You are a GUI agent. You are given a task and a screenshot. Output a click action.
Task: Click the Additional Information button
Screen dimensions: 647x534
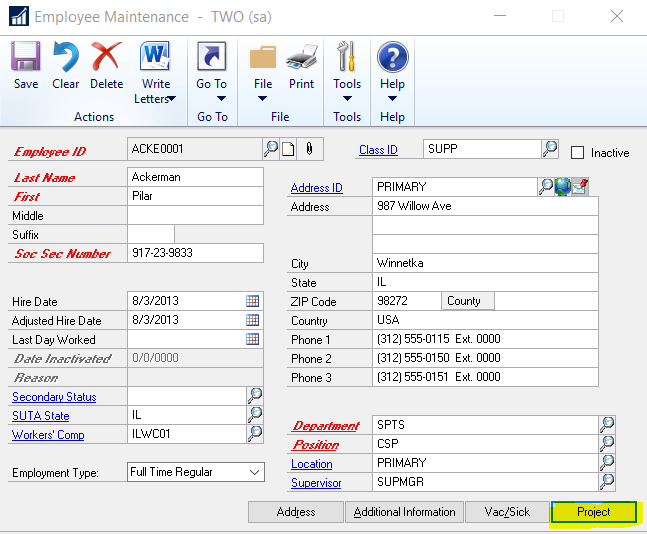[404, 512]
